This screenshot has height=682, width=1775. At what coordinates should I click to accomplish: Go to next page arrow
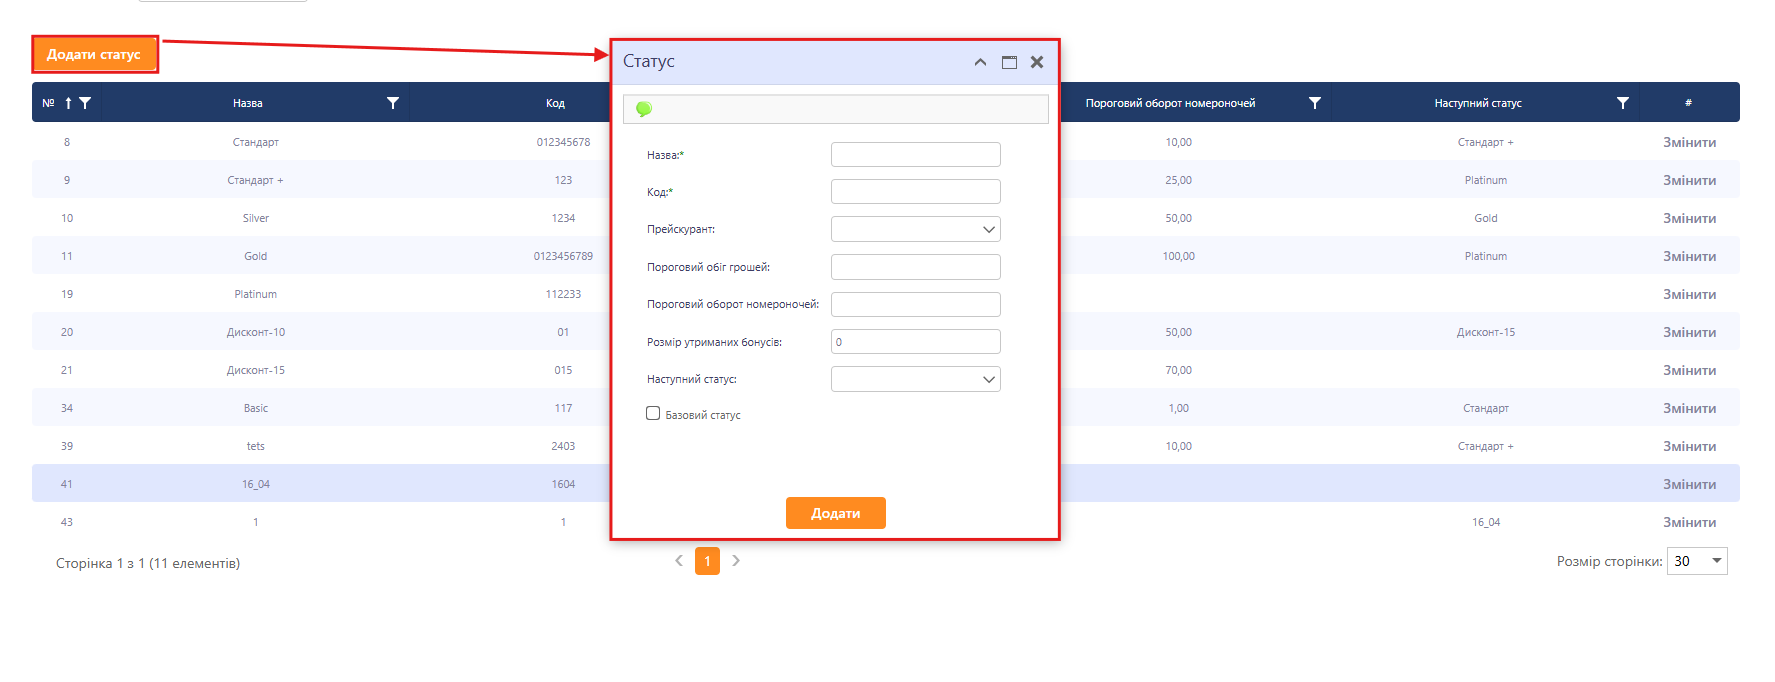coord(736,561)
